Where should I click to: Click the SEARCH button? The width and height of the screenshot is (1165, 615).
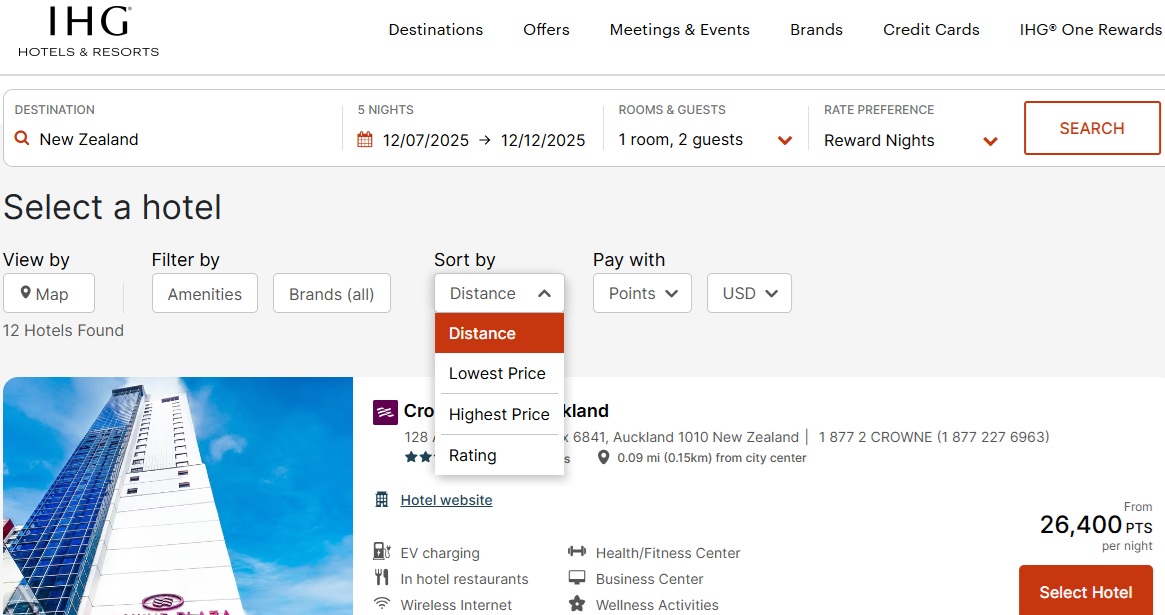(x=1092, y=128)
